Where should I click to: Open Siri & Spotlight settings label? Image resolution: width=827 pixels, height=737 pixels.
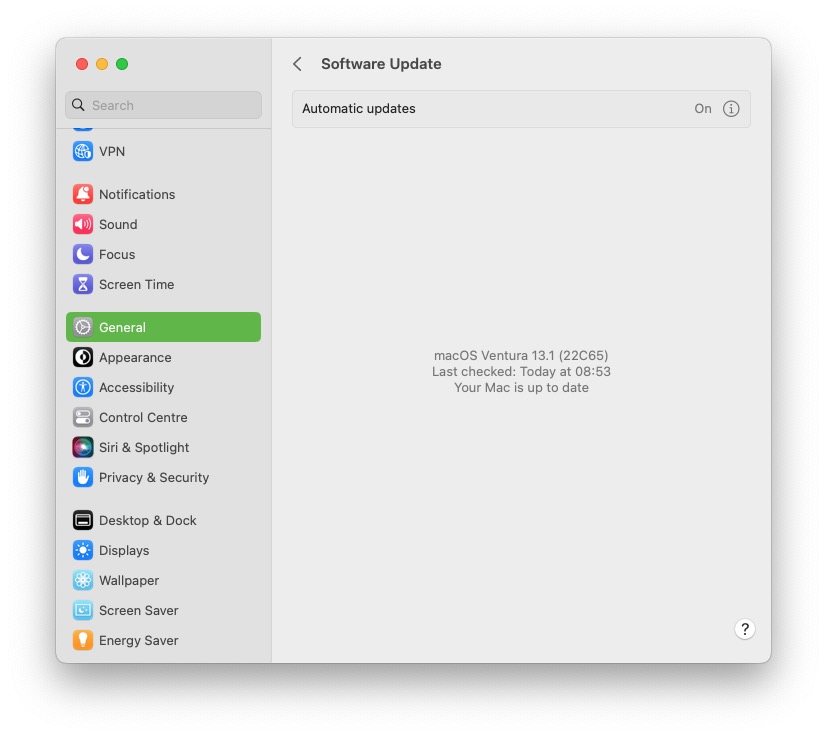point(144,447)
